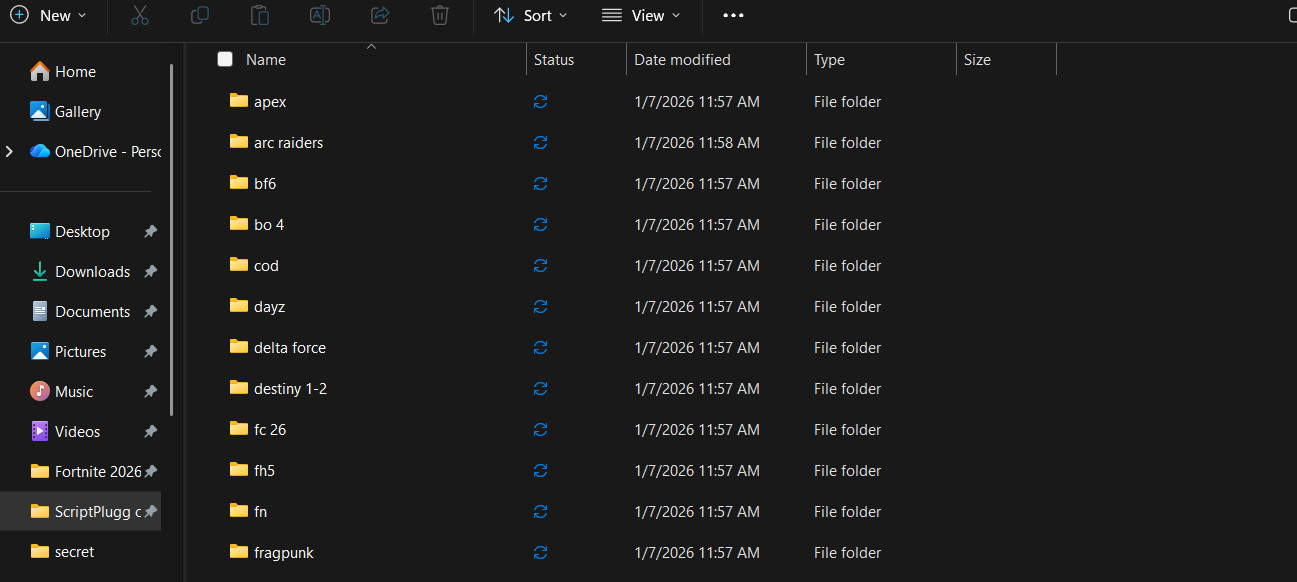
Task: Open the See more three-dots menu
Action: 733,15
